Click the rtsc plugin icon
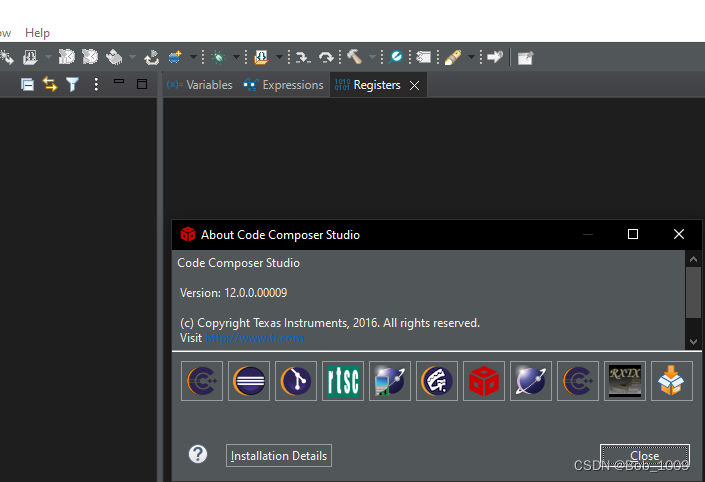This screenshot has width=705, height=482. click(343, 381)
